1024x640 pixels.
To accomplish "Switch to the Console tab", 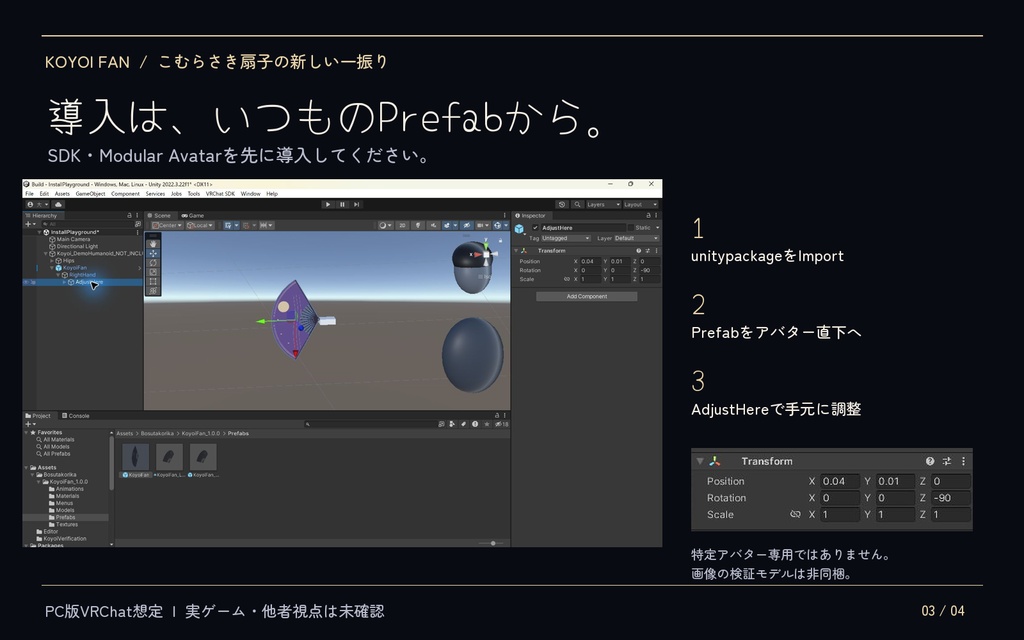I will point(76,416).
